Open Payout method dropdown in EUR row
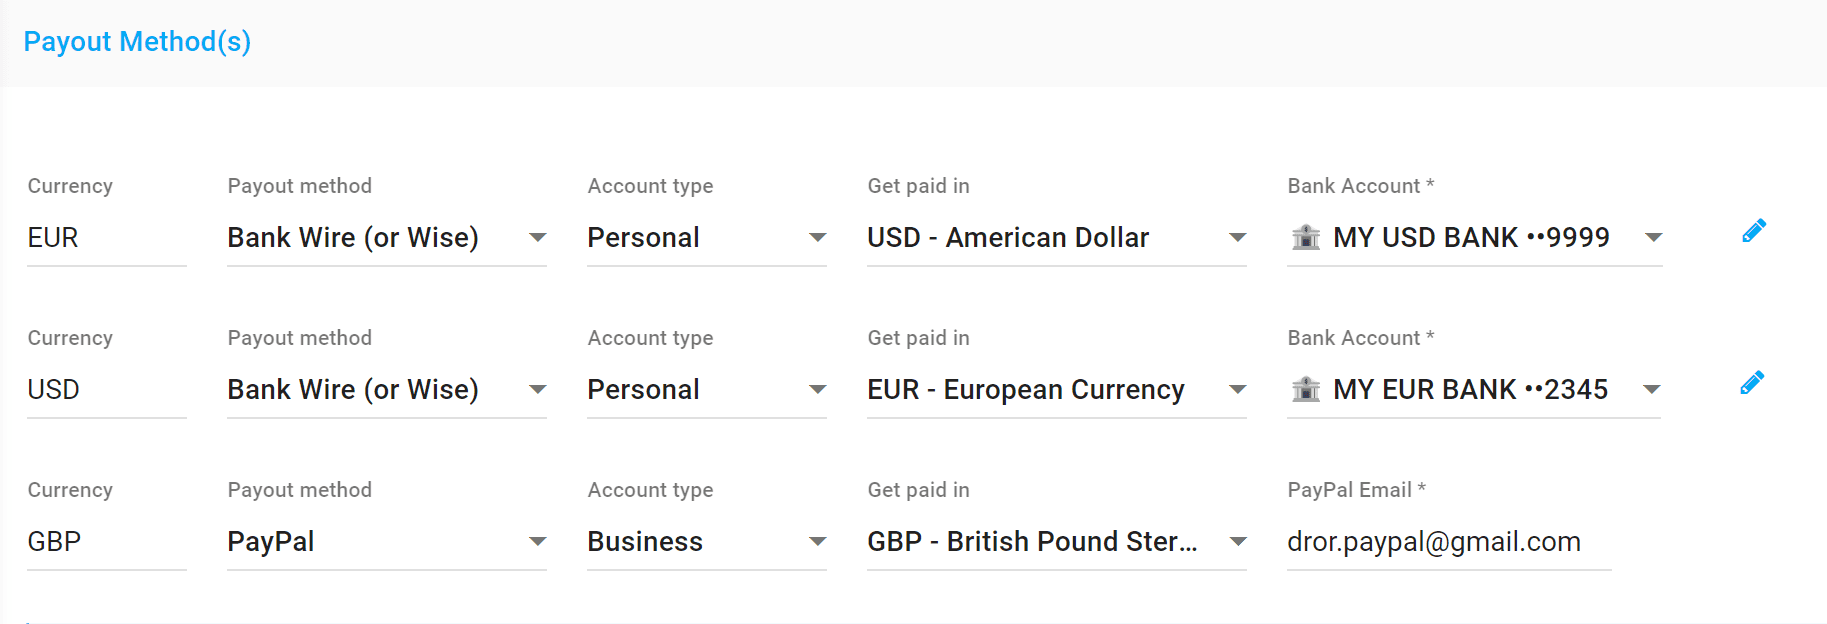 [x=387, y=238]
